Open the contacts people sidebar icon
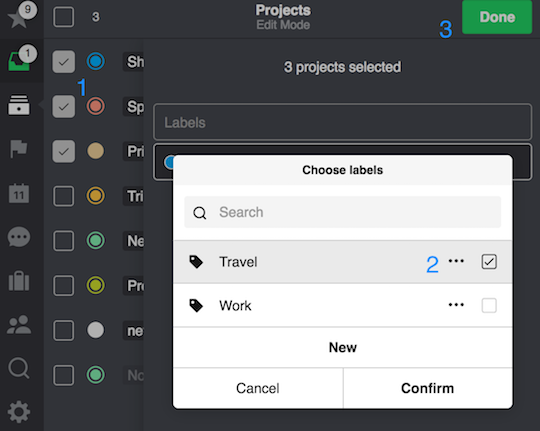 [x=19, y=325]
